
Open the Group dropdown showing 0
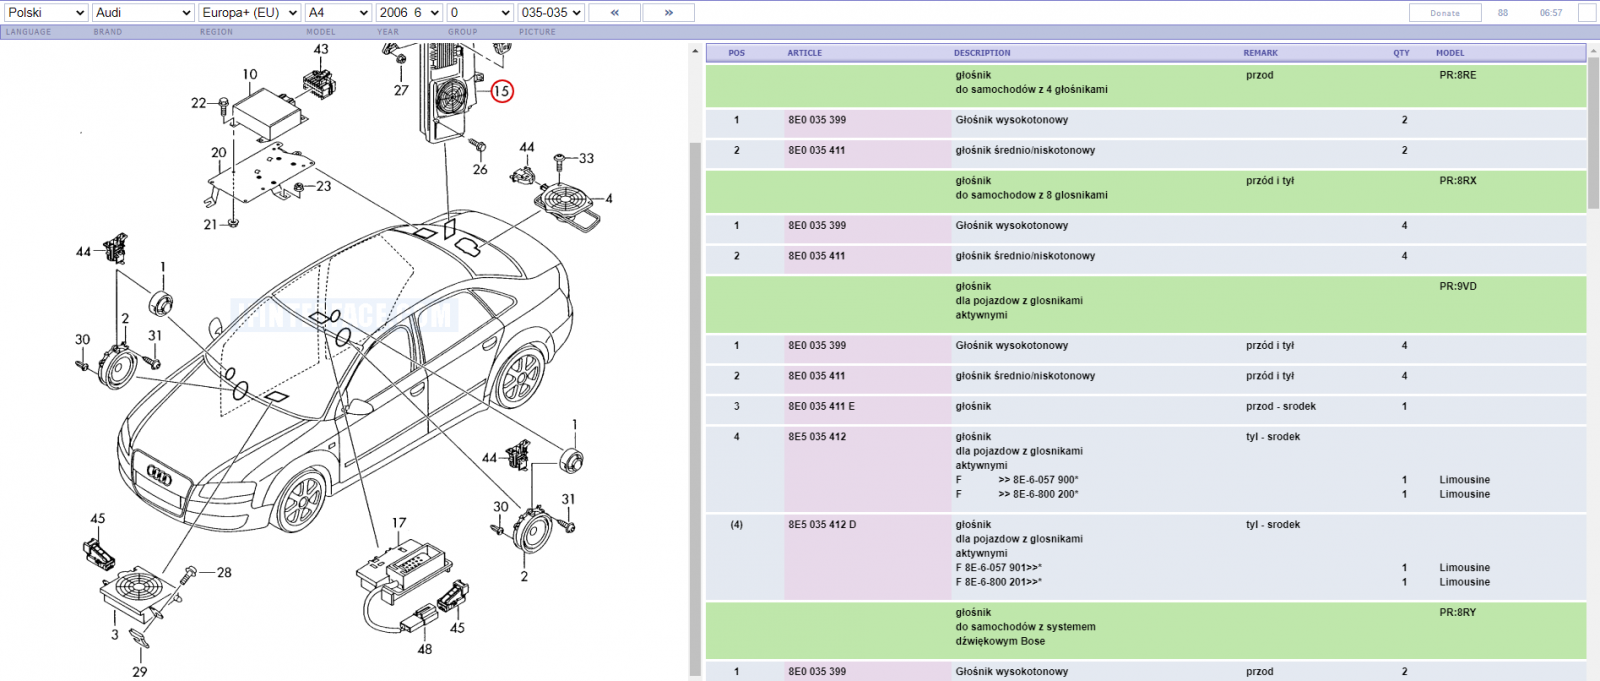(x=480, y=13)
